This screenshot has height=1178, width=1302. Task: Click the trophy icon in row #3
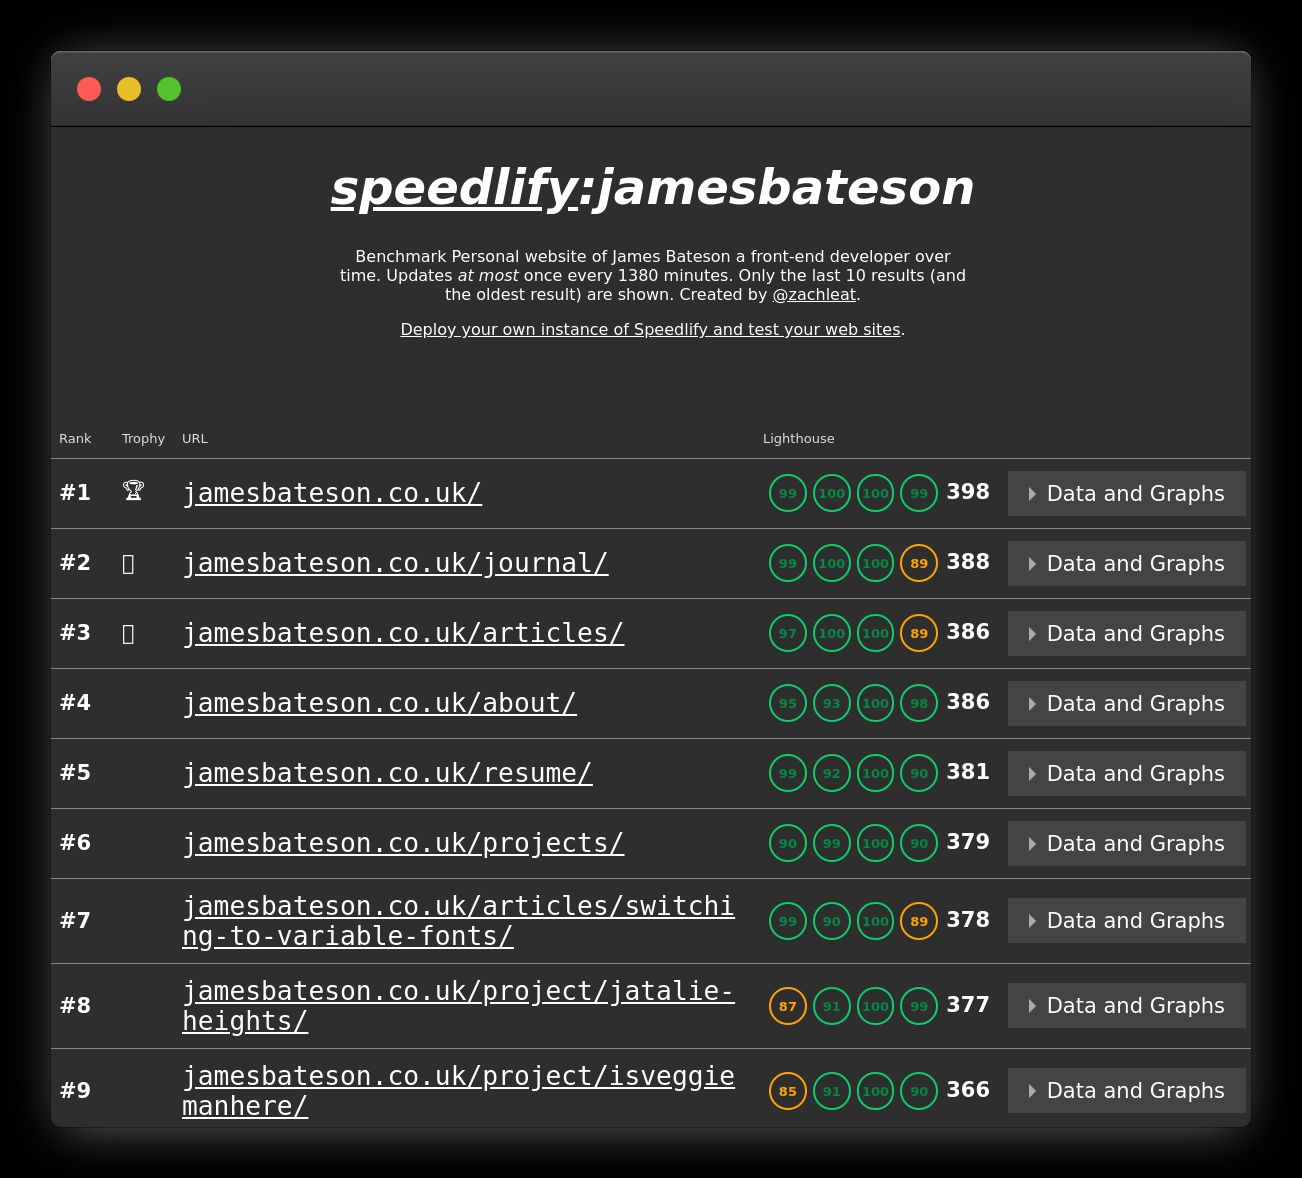click(x=128, y=634)
